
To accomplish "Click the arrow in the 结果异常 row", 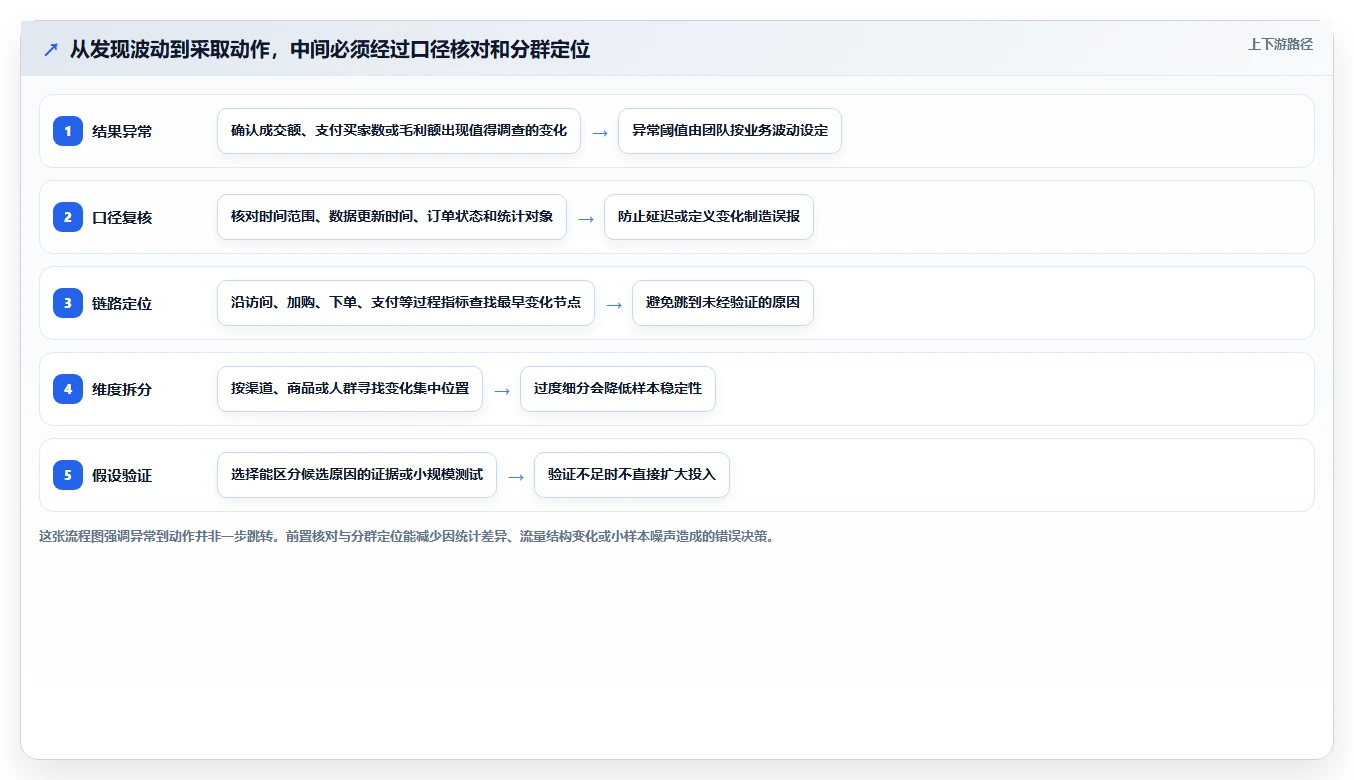I will tap(600, 132).
